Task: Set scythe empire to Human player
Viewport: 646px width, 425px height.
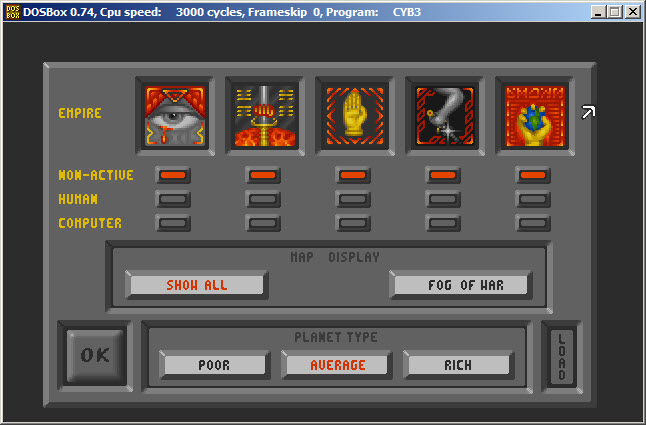Action: 443,199
